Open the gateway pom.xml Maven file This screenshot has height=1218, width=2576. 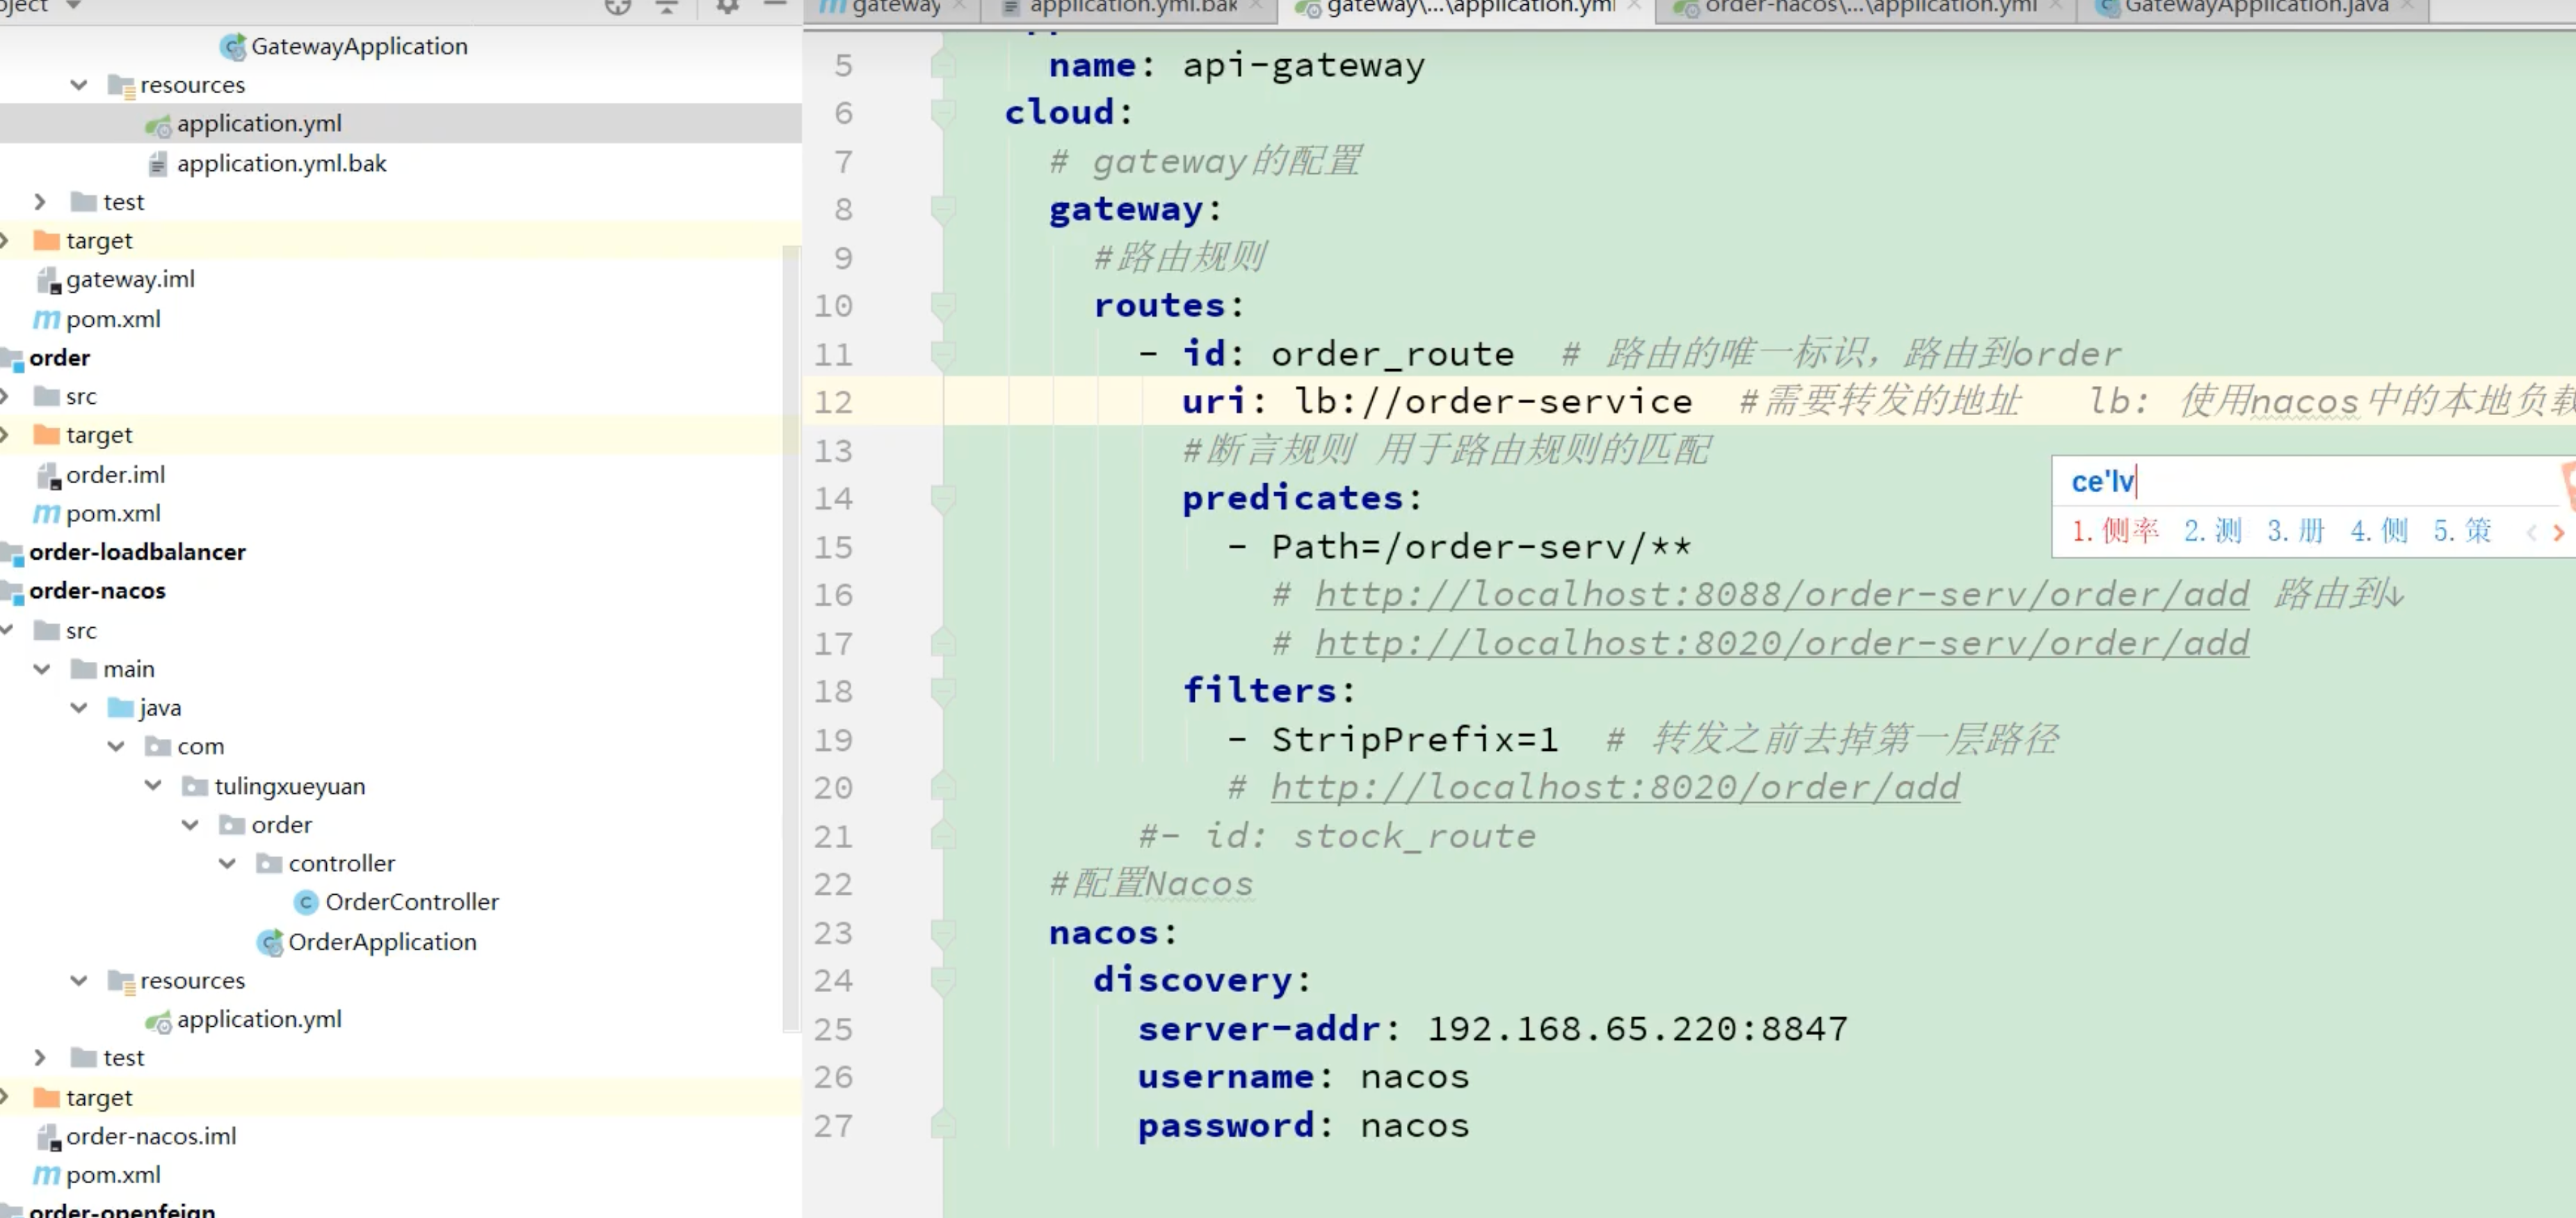(112, 319)
